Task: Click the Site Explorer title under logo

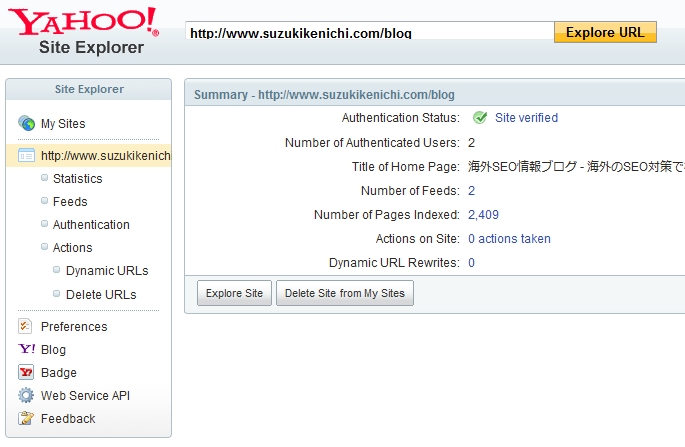Action: coord(91,47)
